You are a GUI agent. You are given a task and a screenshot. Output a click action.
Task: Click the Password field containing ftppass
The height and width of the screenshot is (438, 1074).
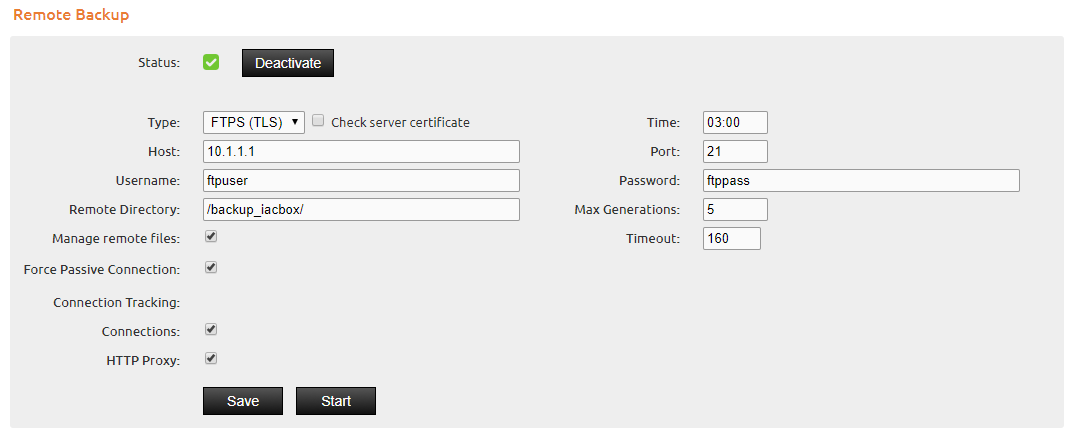pos(861,180)
